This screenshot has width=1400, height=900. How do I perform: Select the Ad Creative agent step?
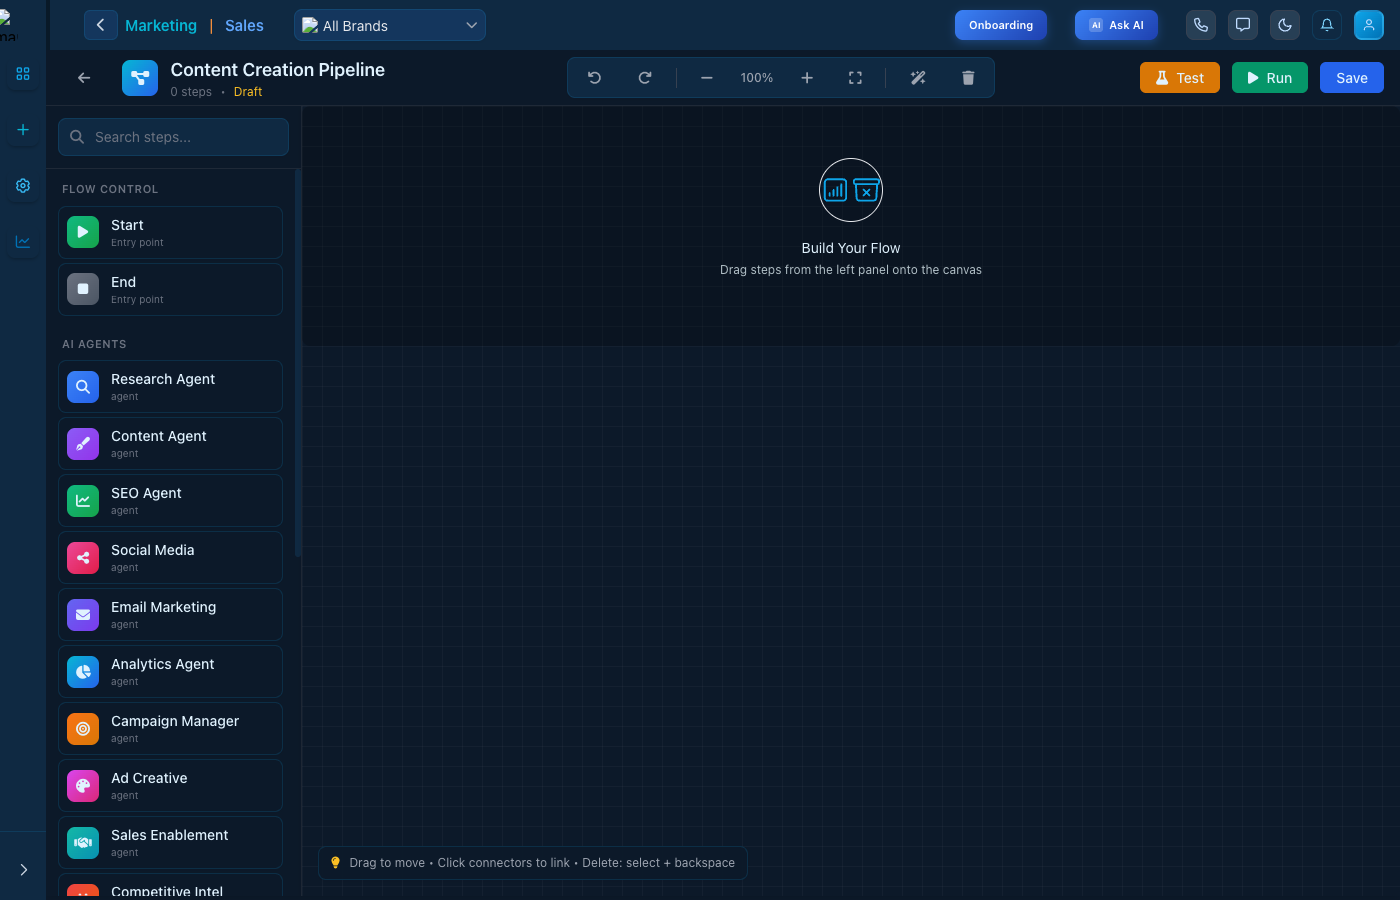(x=170, y=785)
